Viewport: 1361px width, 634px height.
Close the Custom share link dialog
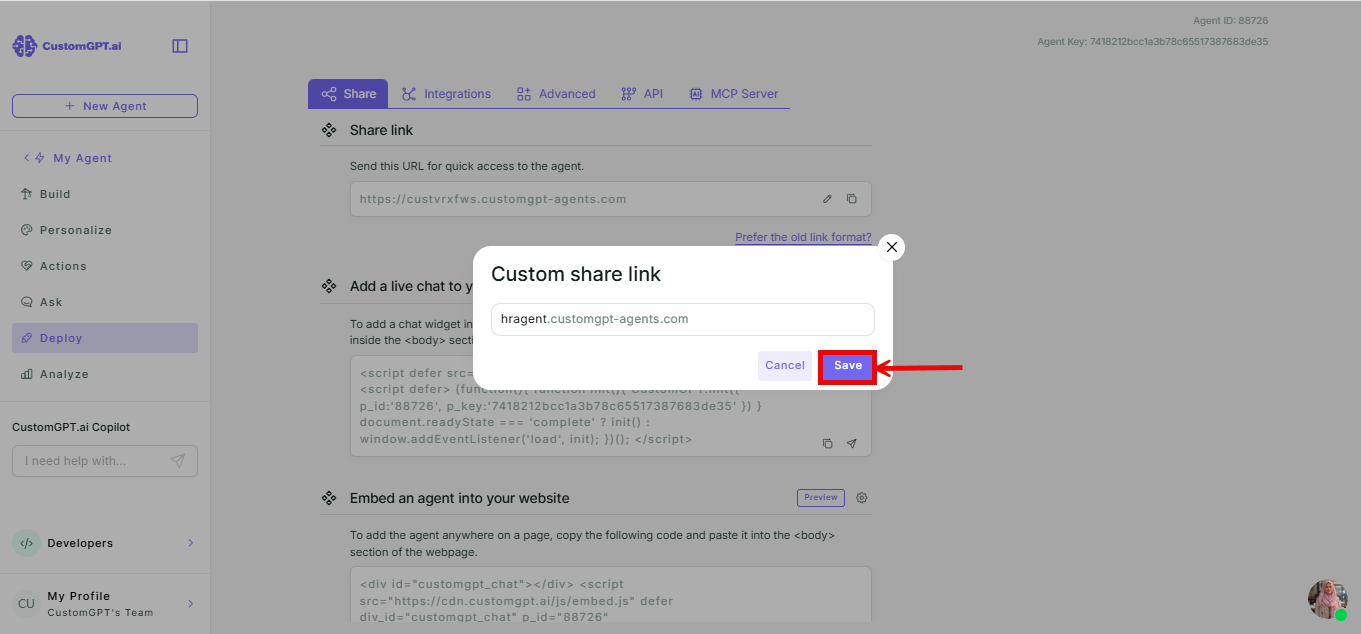[891, 247]
